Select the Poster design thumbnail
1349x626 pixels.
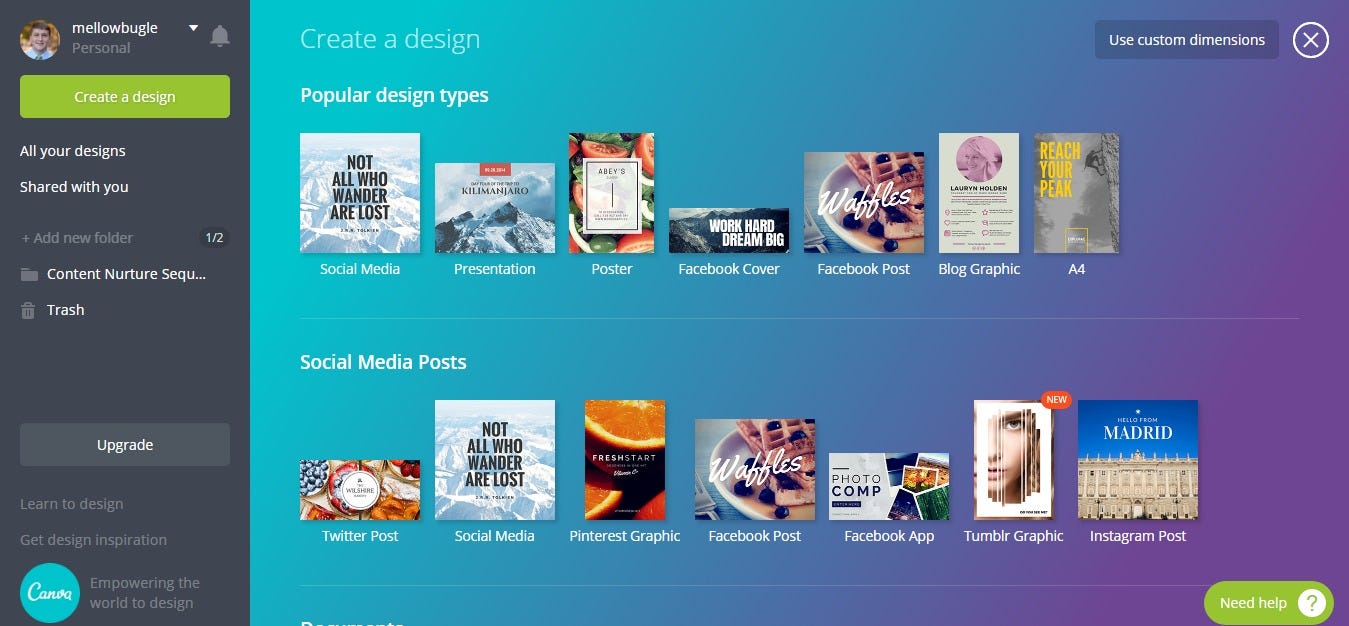point(612,193)
